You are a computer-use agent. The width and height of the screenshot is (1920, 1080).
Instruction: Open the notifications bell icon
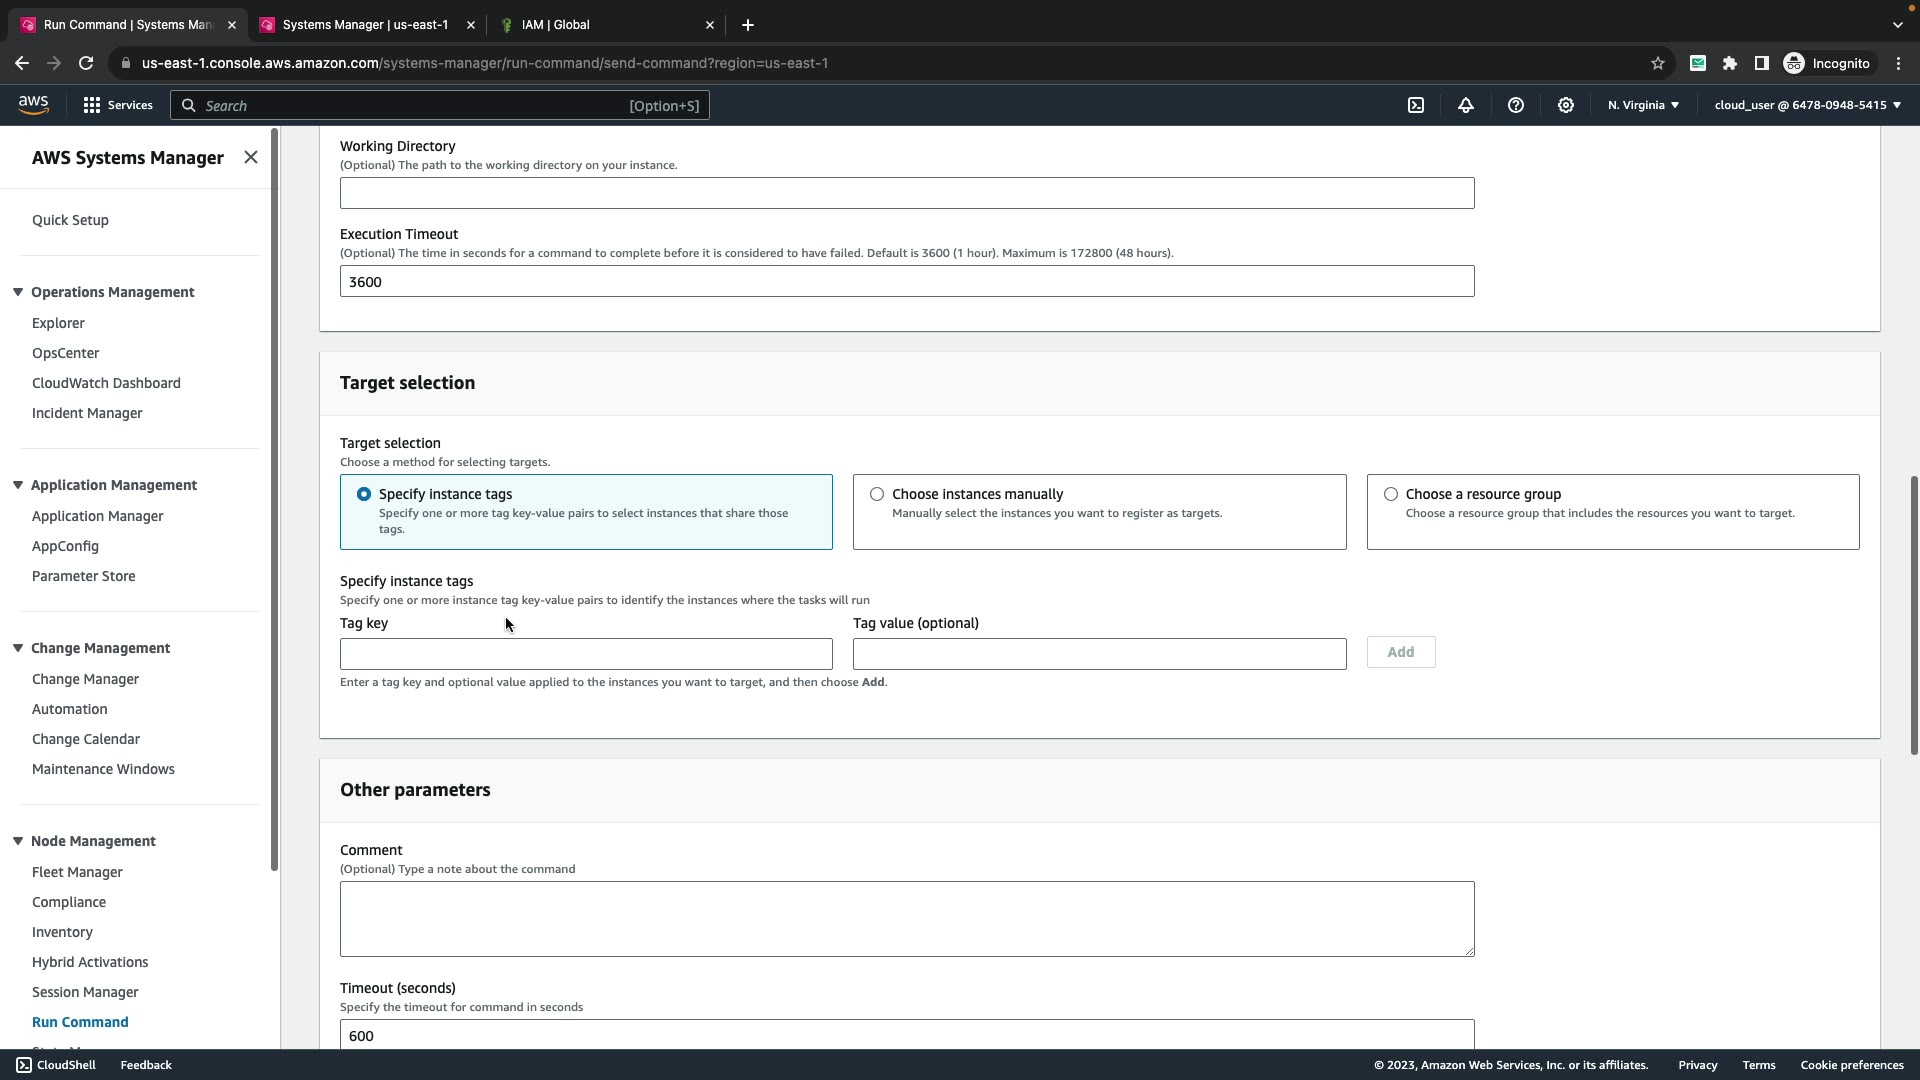[1466, 105]
